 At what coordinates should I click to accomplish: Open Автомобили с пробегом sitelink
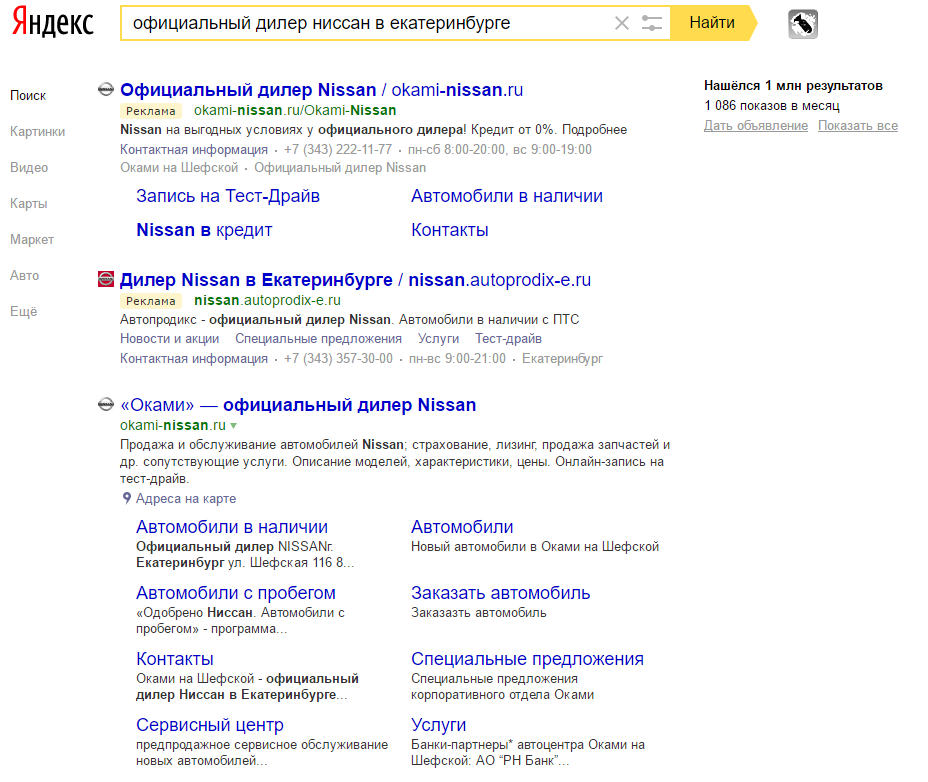(x=236, y=593)
